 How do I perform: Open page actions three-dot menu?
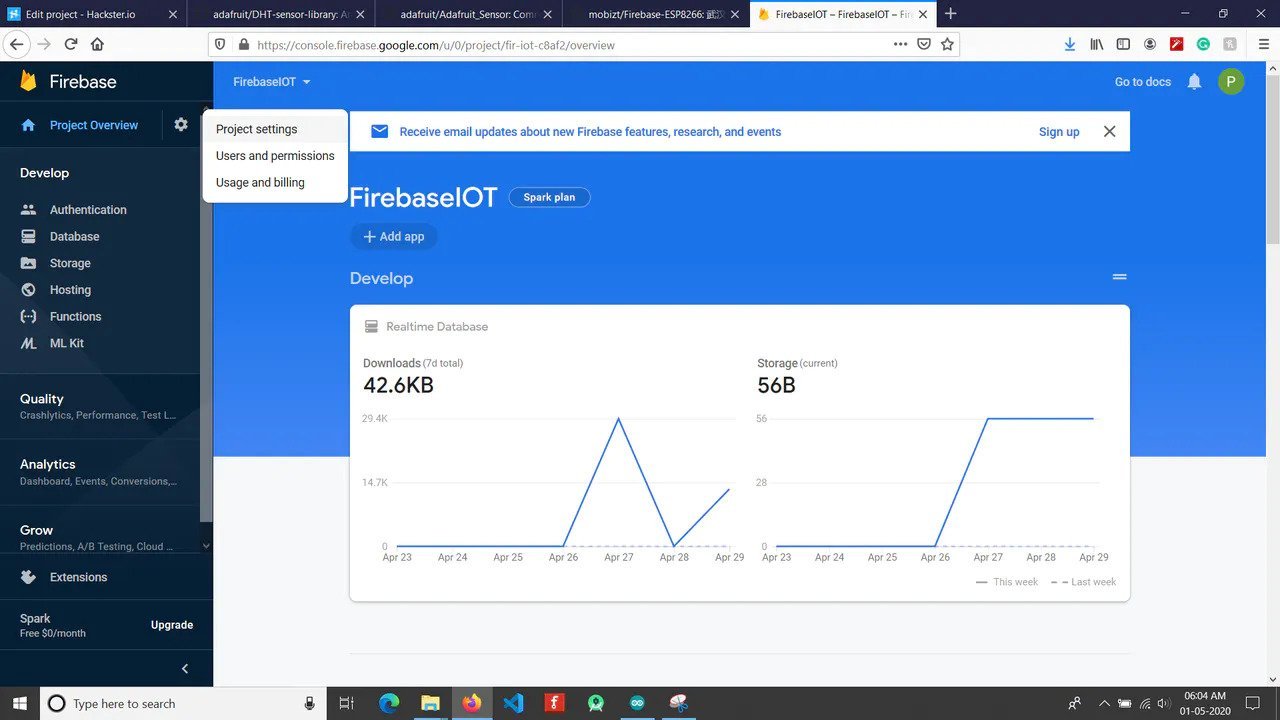click(900, 45)
